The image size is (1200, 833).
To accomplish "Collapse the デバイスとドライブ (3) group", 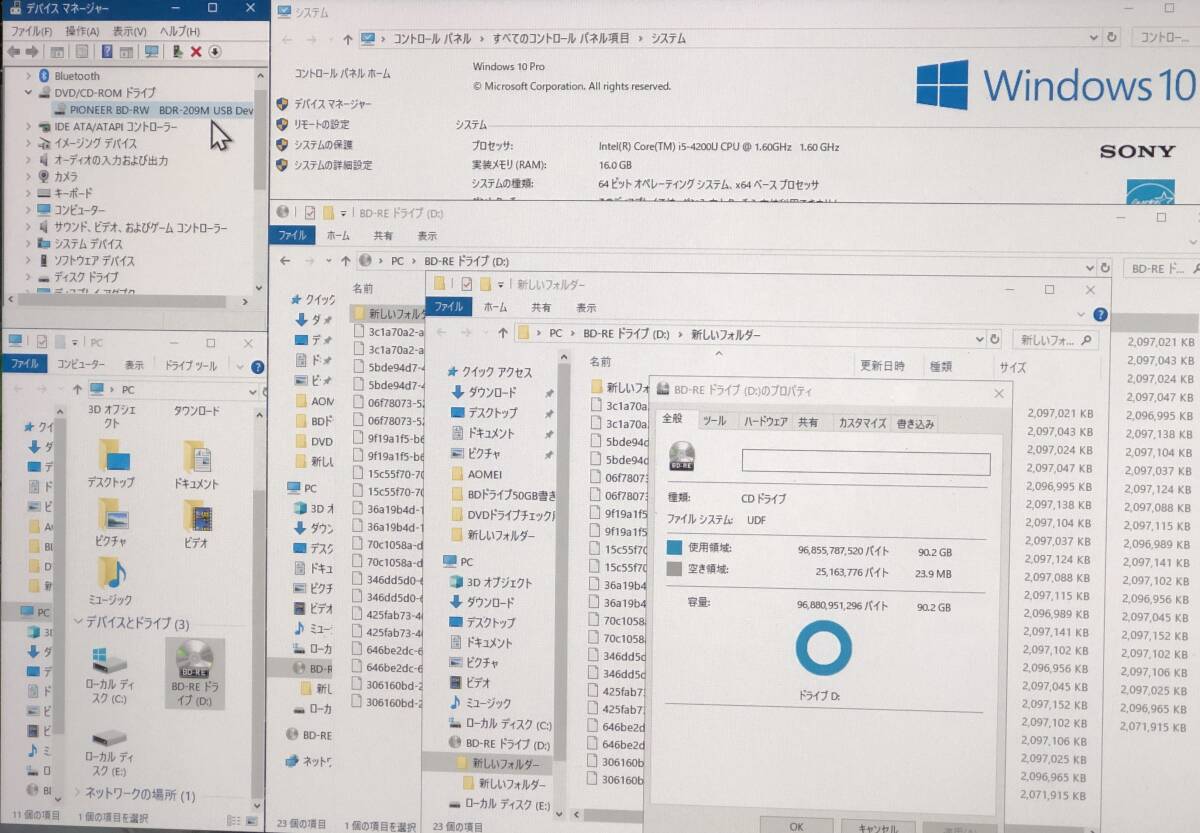I will 79,623.
